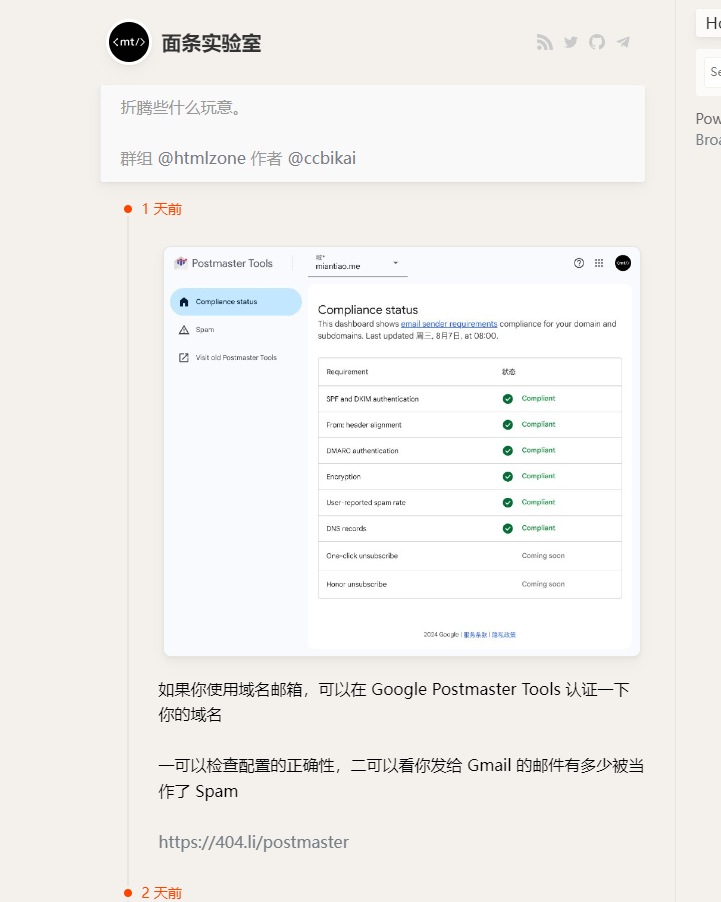Screen dimensions: 721x902
Task: Click the help question mark icon
Action: click(x=579, y=263)
